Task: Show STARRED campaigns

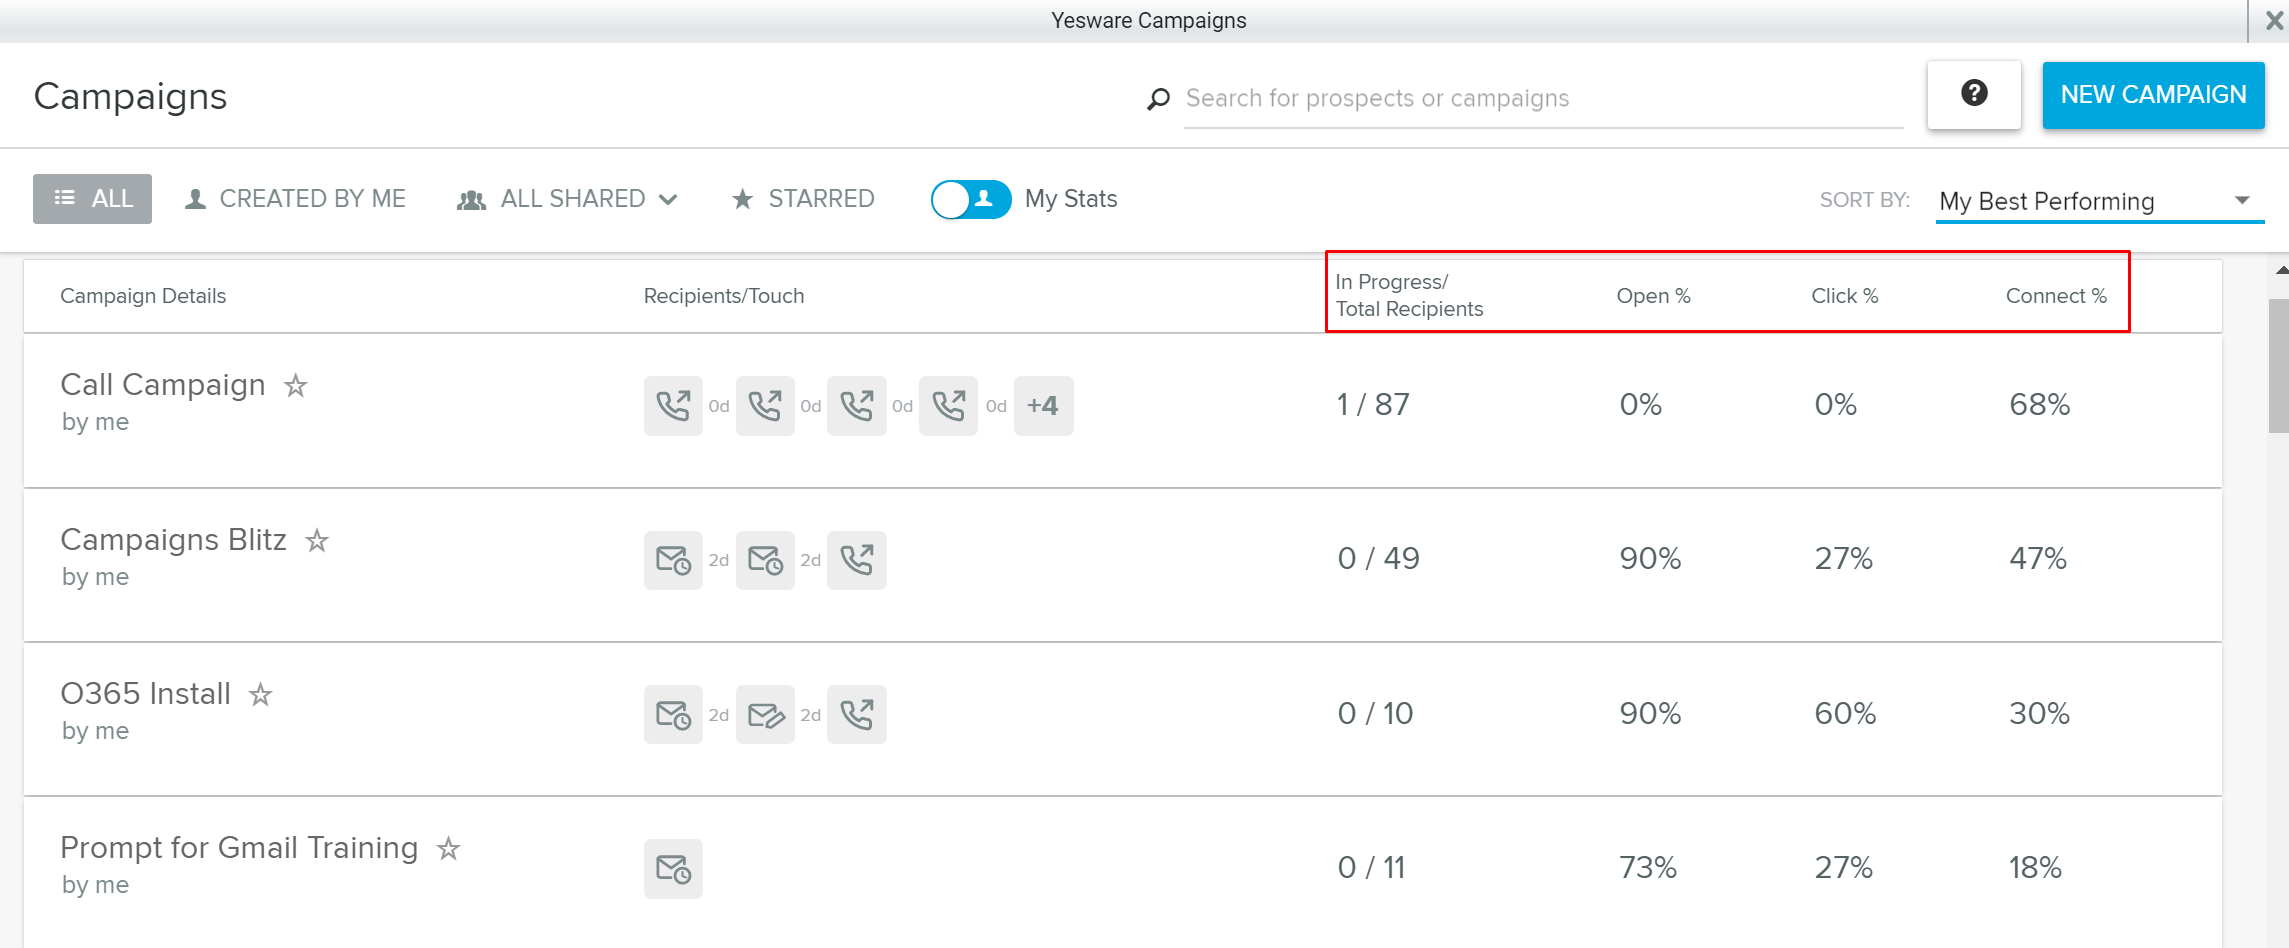Action: (803, 199)
